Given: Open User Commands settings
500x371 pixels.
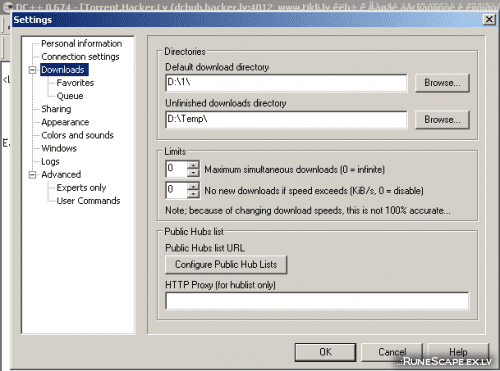Looking at the screenshot, I should 88,201.
